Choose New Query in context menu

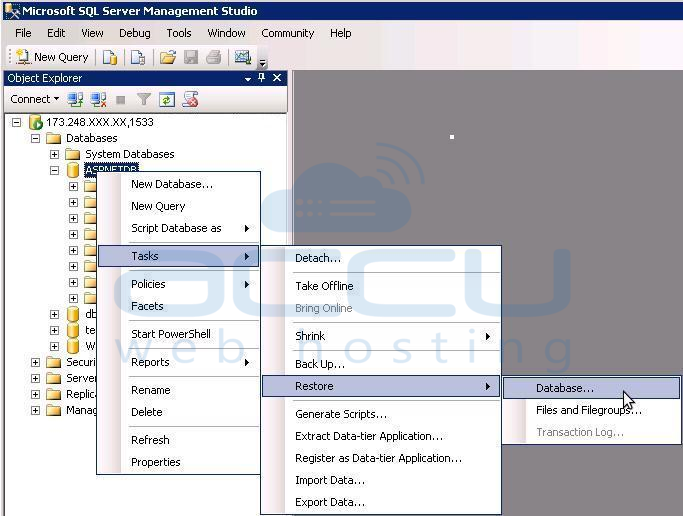pos(178,206)
